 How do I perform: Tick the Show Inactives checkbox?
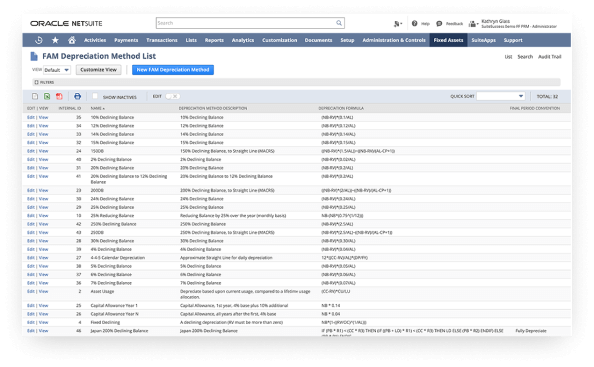[x=95, y=96]
